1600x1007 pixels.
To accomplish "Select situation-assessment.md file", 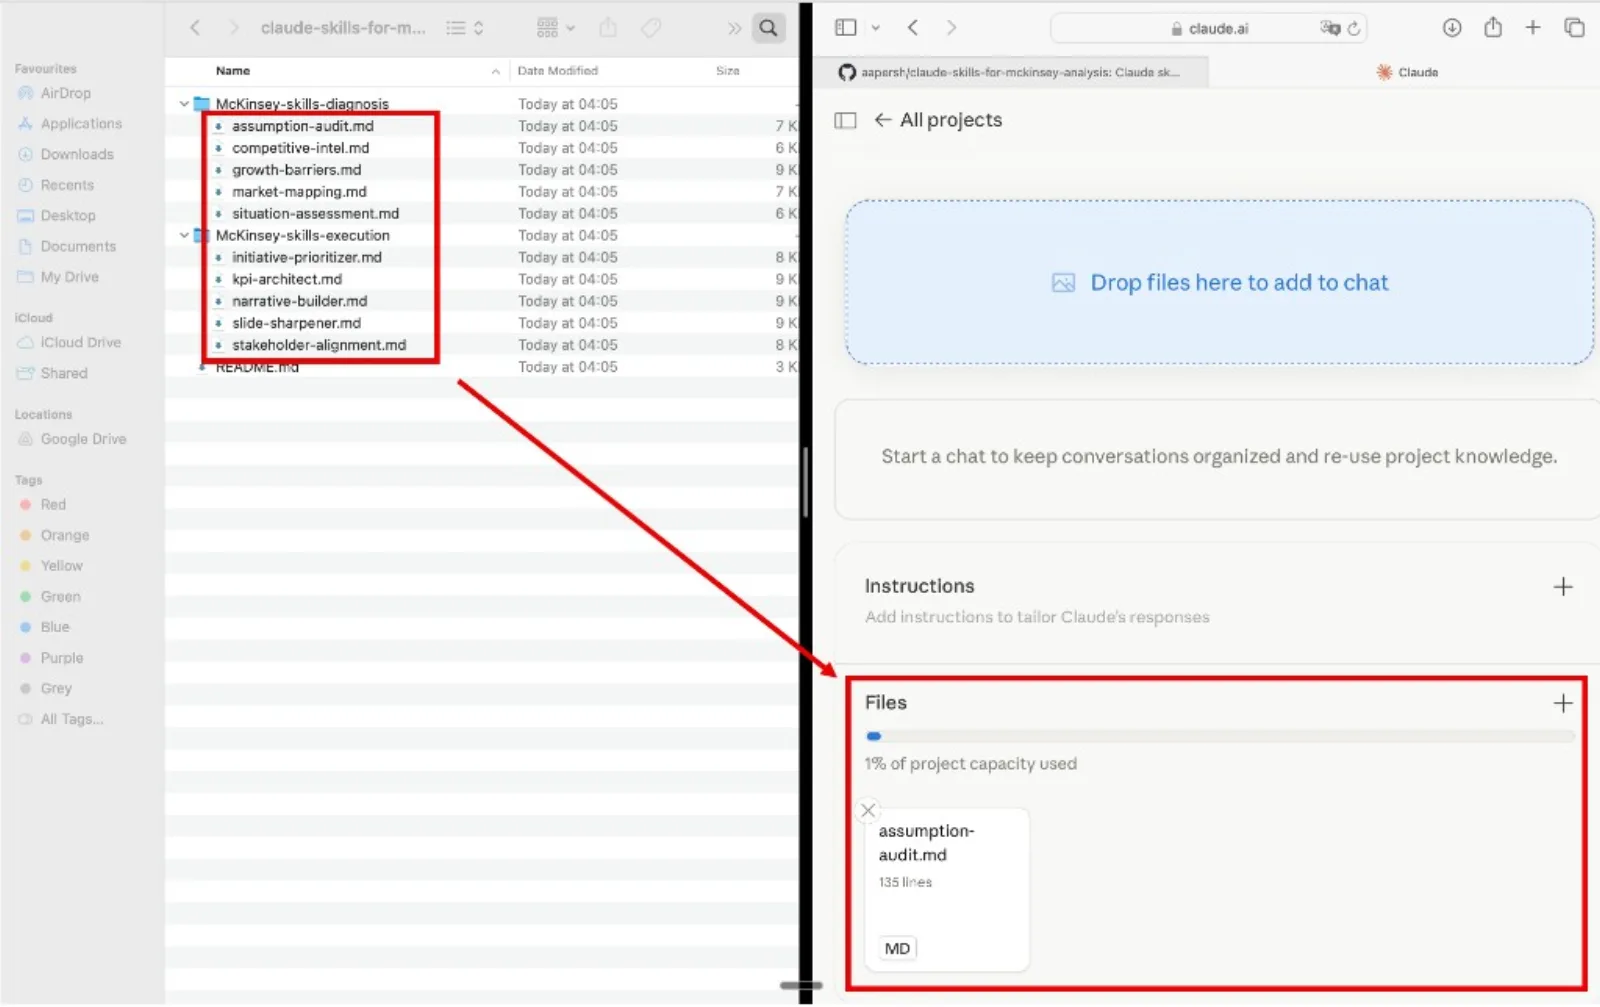I will (315, 214).
